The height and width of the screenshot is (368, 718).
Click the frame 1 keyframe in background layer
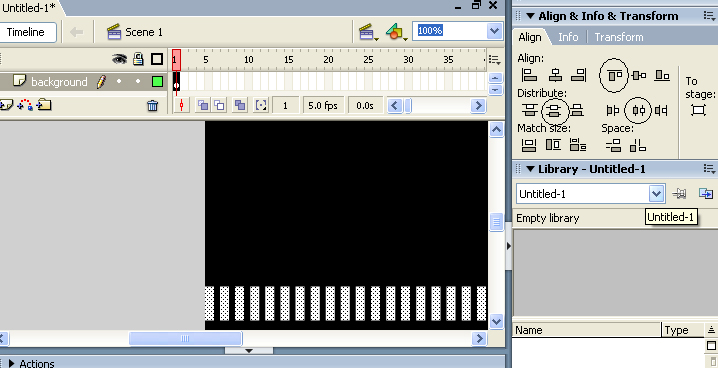coord(176,82)
